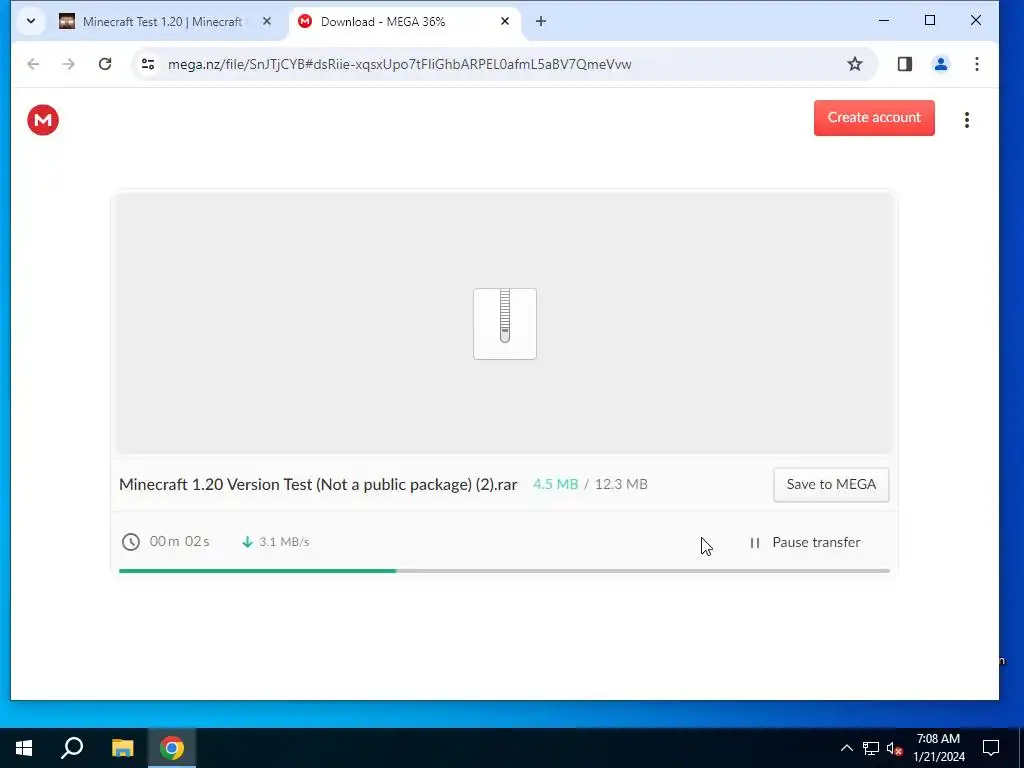Go forward in browser history
The width and height of the screenshot is (1024, 768).
(x=69, y=64)
